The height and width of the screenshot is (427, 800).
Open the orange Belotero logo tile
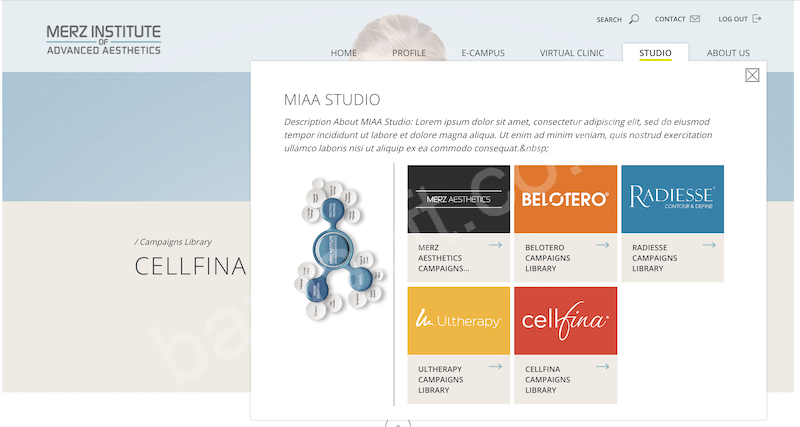pos(565,199)
